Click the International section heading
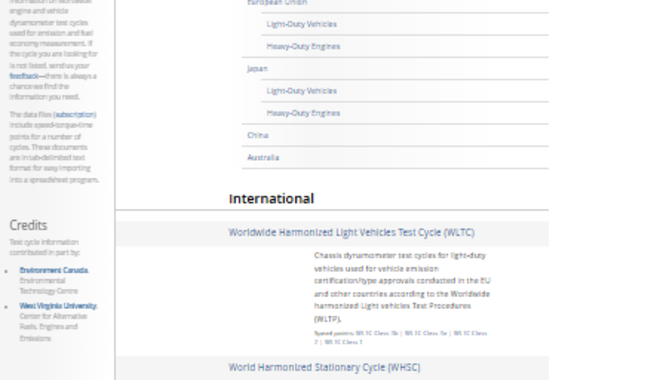The image size is (660, 380). (271, 199)
